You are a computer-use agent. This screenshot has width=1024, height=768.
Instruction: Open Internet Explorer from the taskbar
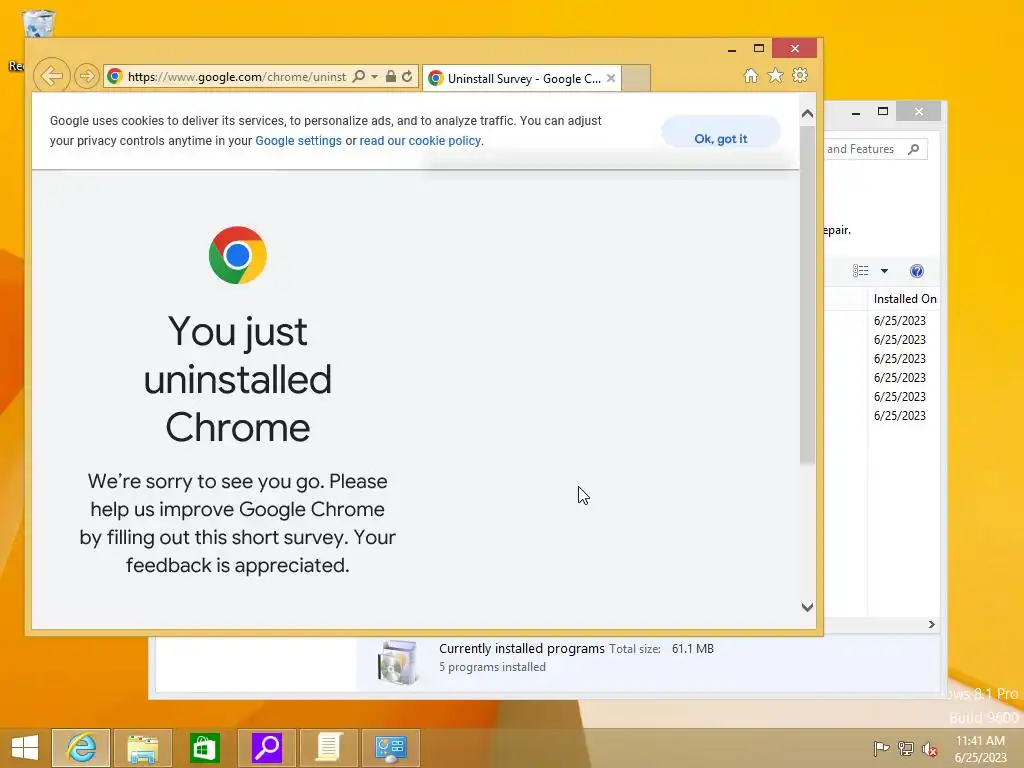click(81, 747)
